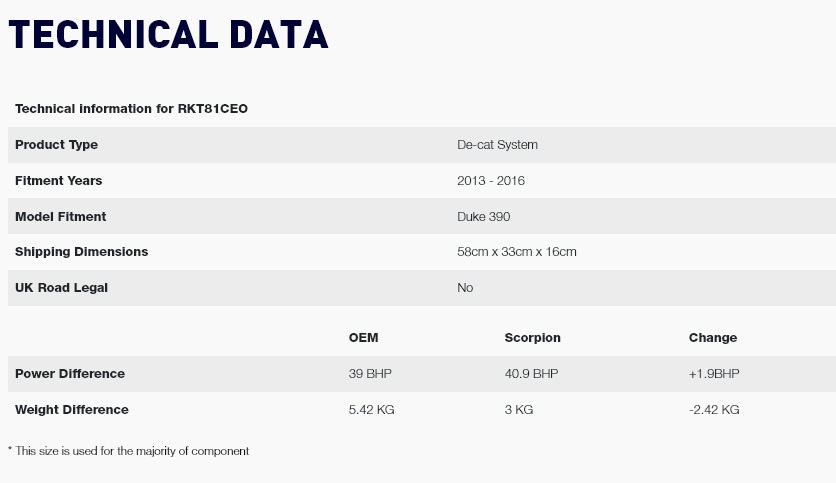Click the Change column header
This screenshot has width=836, height=483.
(713, 338)
